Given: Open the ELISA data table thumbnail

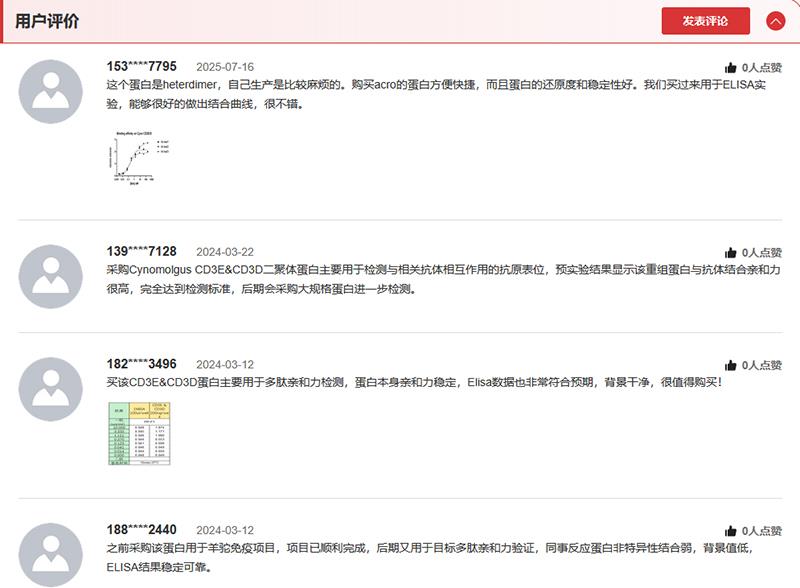Looking at the screenshot, I should pos(134,434).
